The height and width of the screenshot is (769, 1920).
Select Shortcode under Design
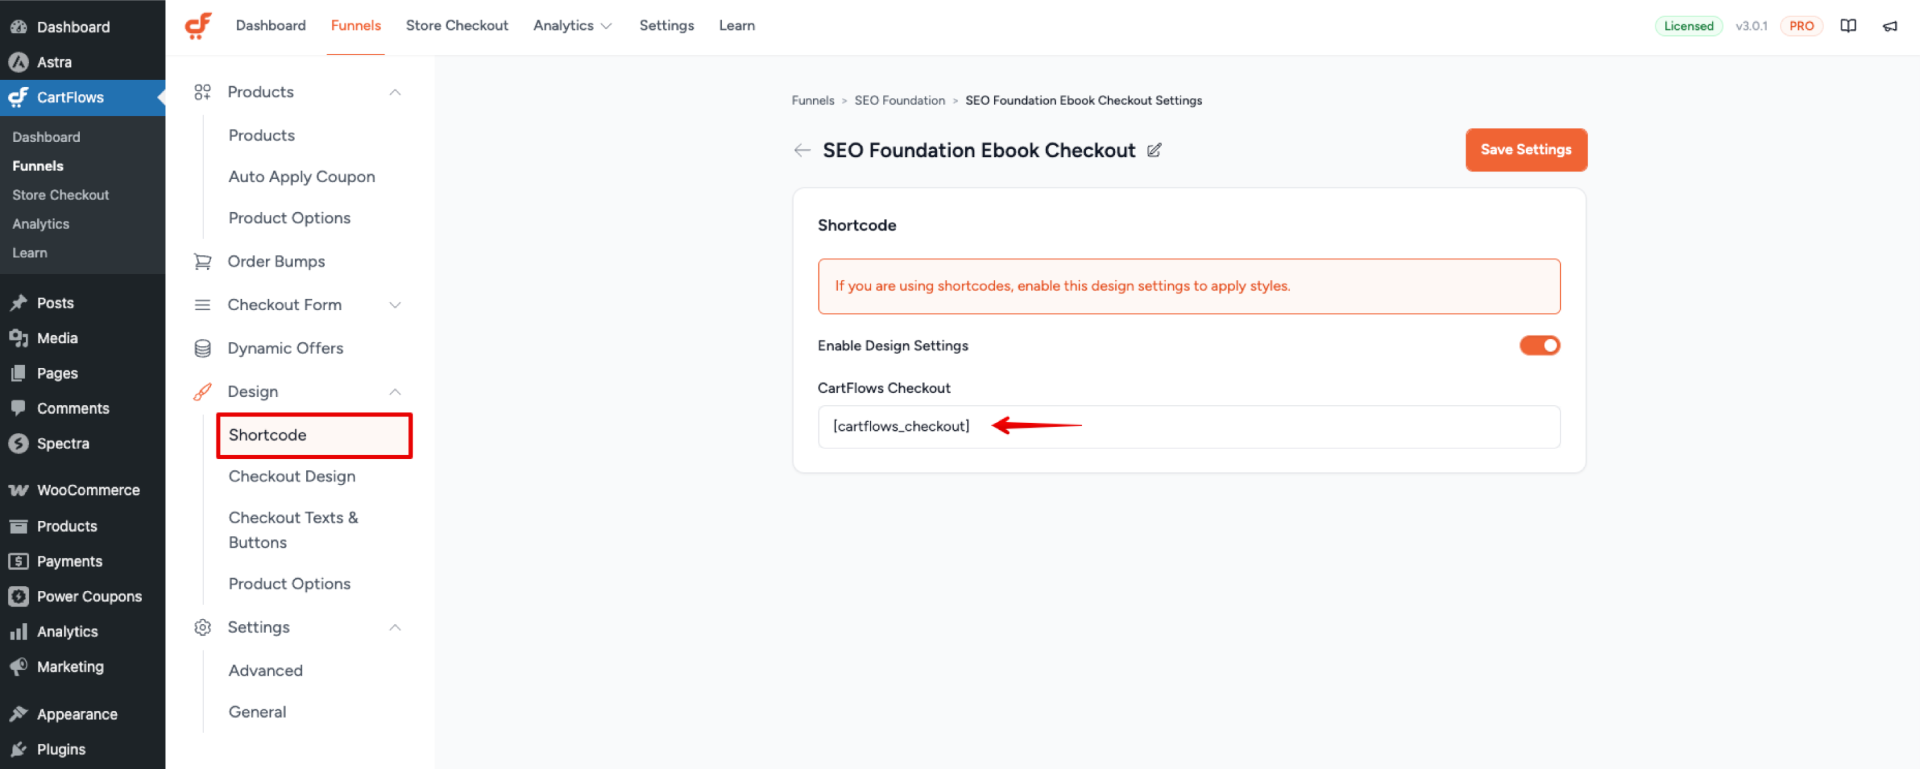pyautogui.click(x=314, y=435)
